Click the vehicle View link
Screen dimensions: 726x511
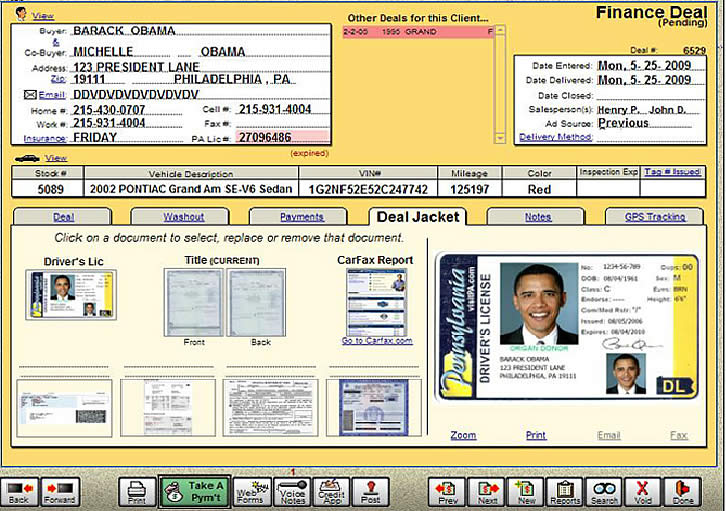[56, 158]
